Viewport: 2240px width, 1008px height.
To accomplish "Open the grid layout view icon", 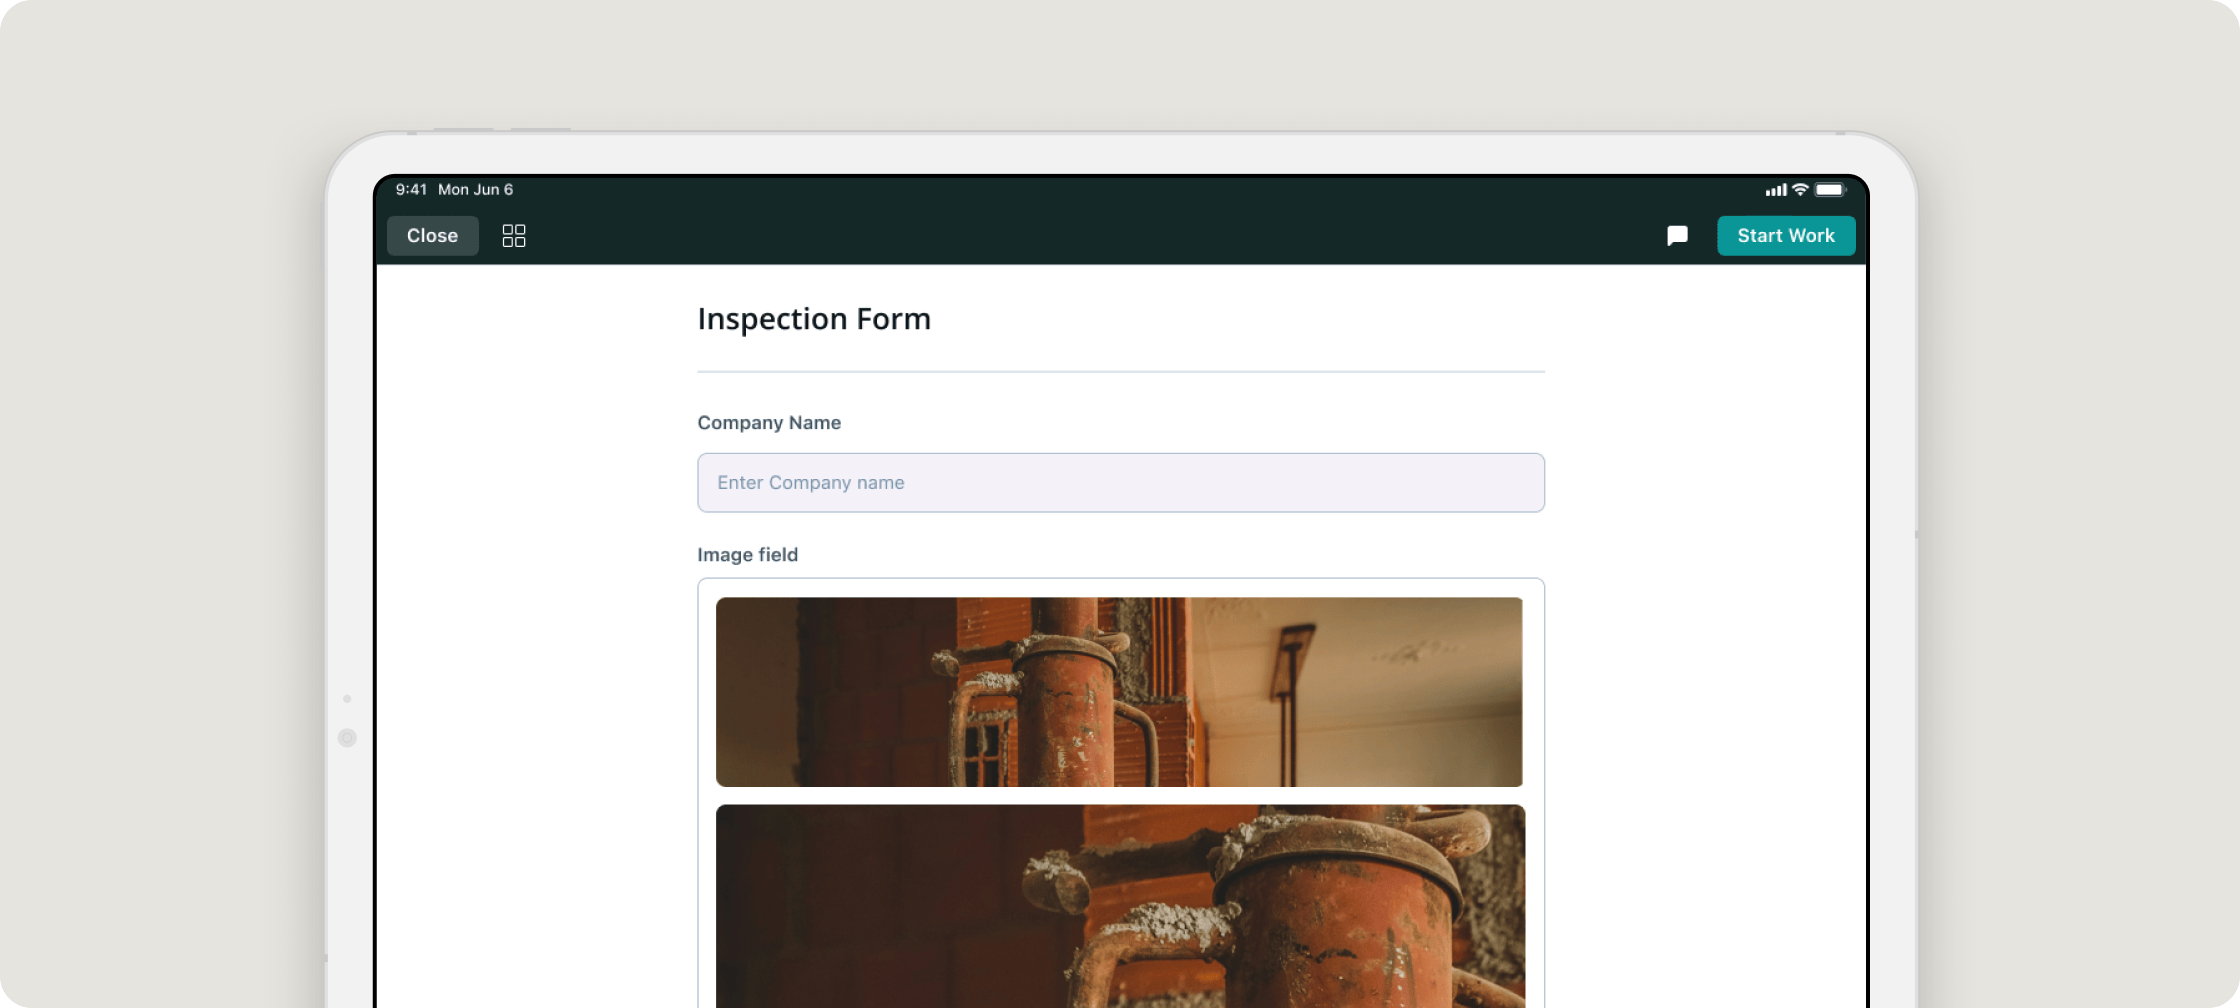I will click(513, 236).
